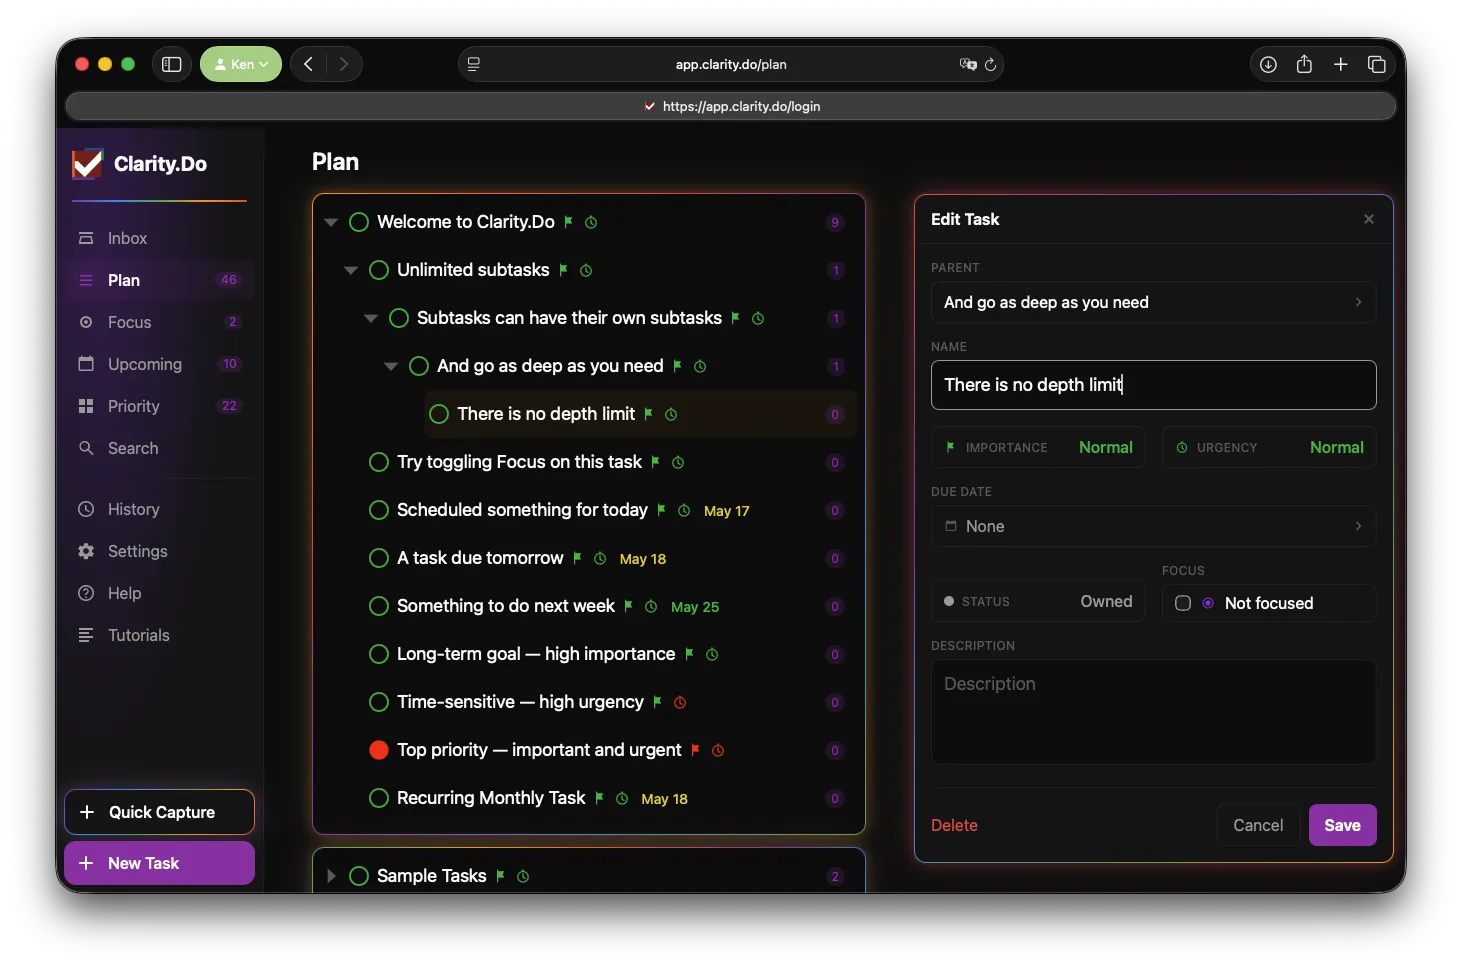This screenshot has height=967, width=1462.
Task: Mark A task due tomorrow complete
Action: tap(379, 558)
